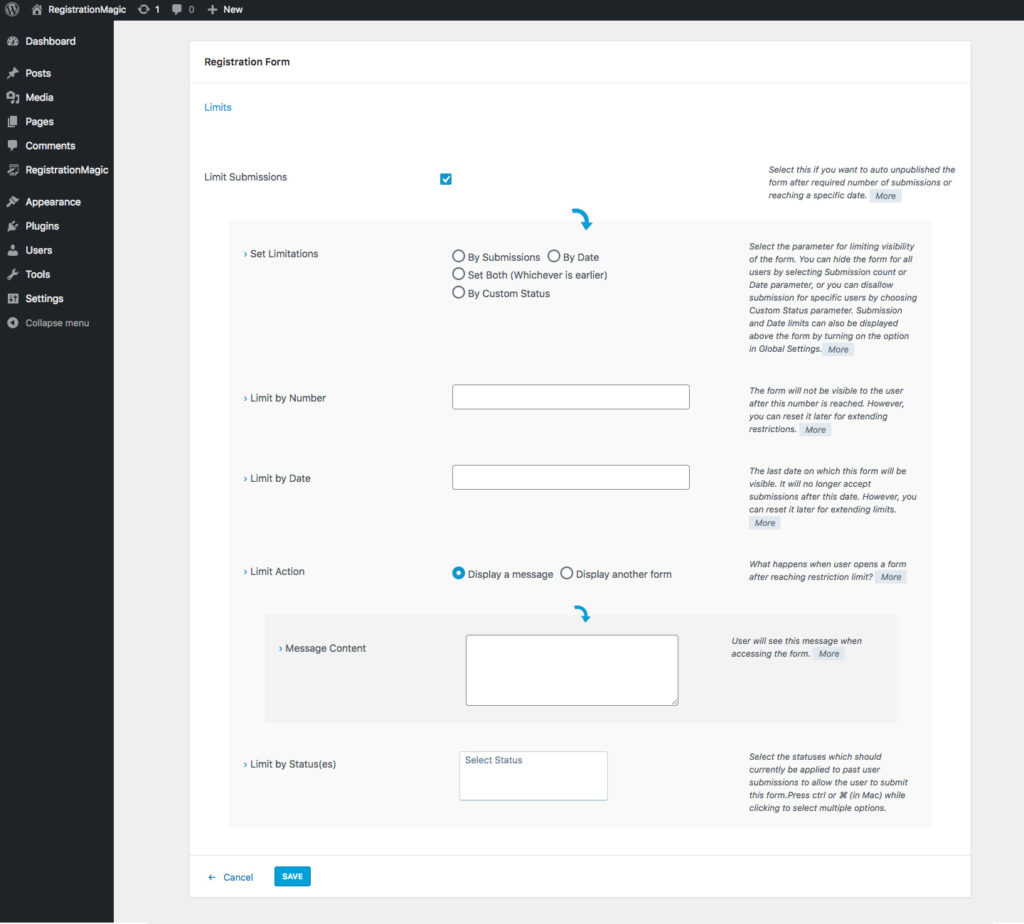1024x924 pixels.
Task: Open Dashboard from the sidebar
Action: pyautogui.click(x=50, y=41)
